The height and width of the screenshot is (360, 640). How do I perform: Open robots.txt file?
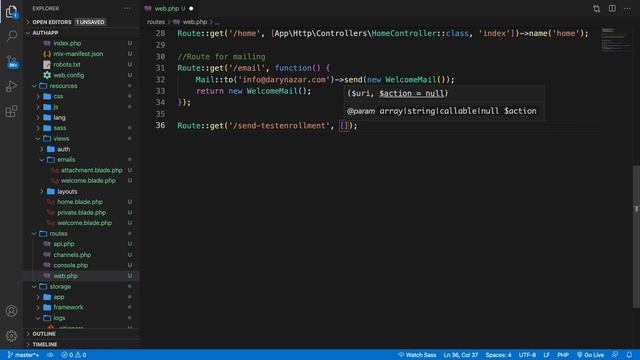pyautogui.click(x=67, y=64)
